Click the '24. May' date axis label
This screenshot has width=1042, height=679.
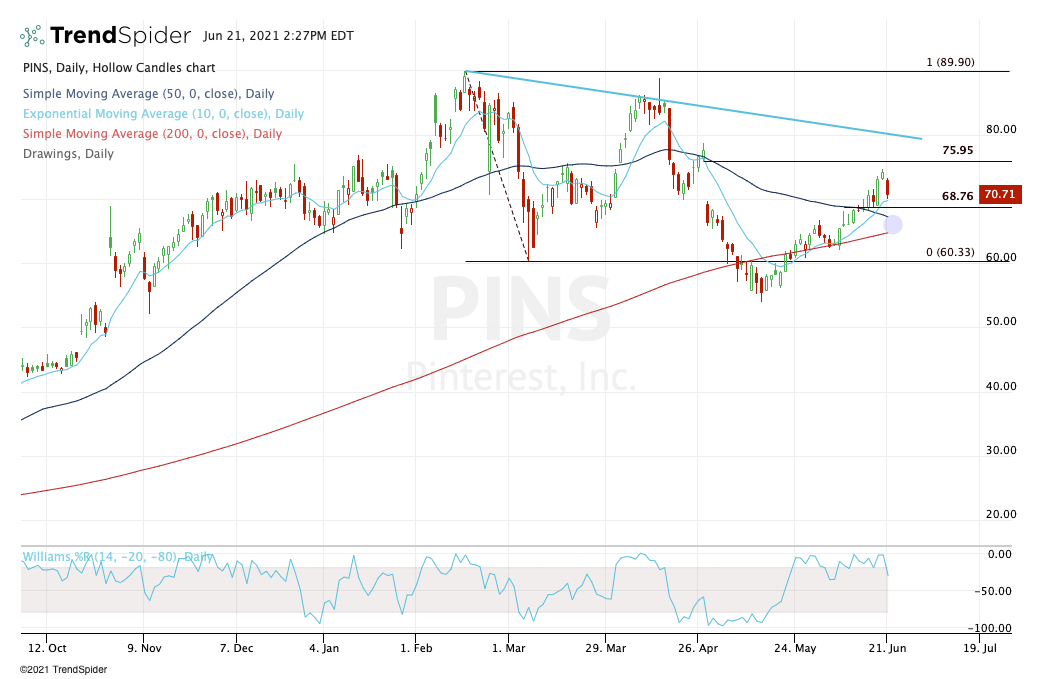pyautogui.click(x=795, y=648)
